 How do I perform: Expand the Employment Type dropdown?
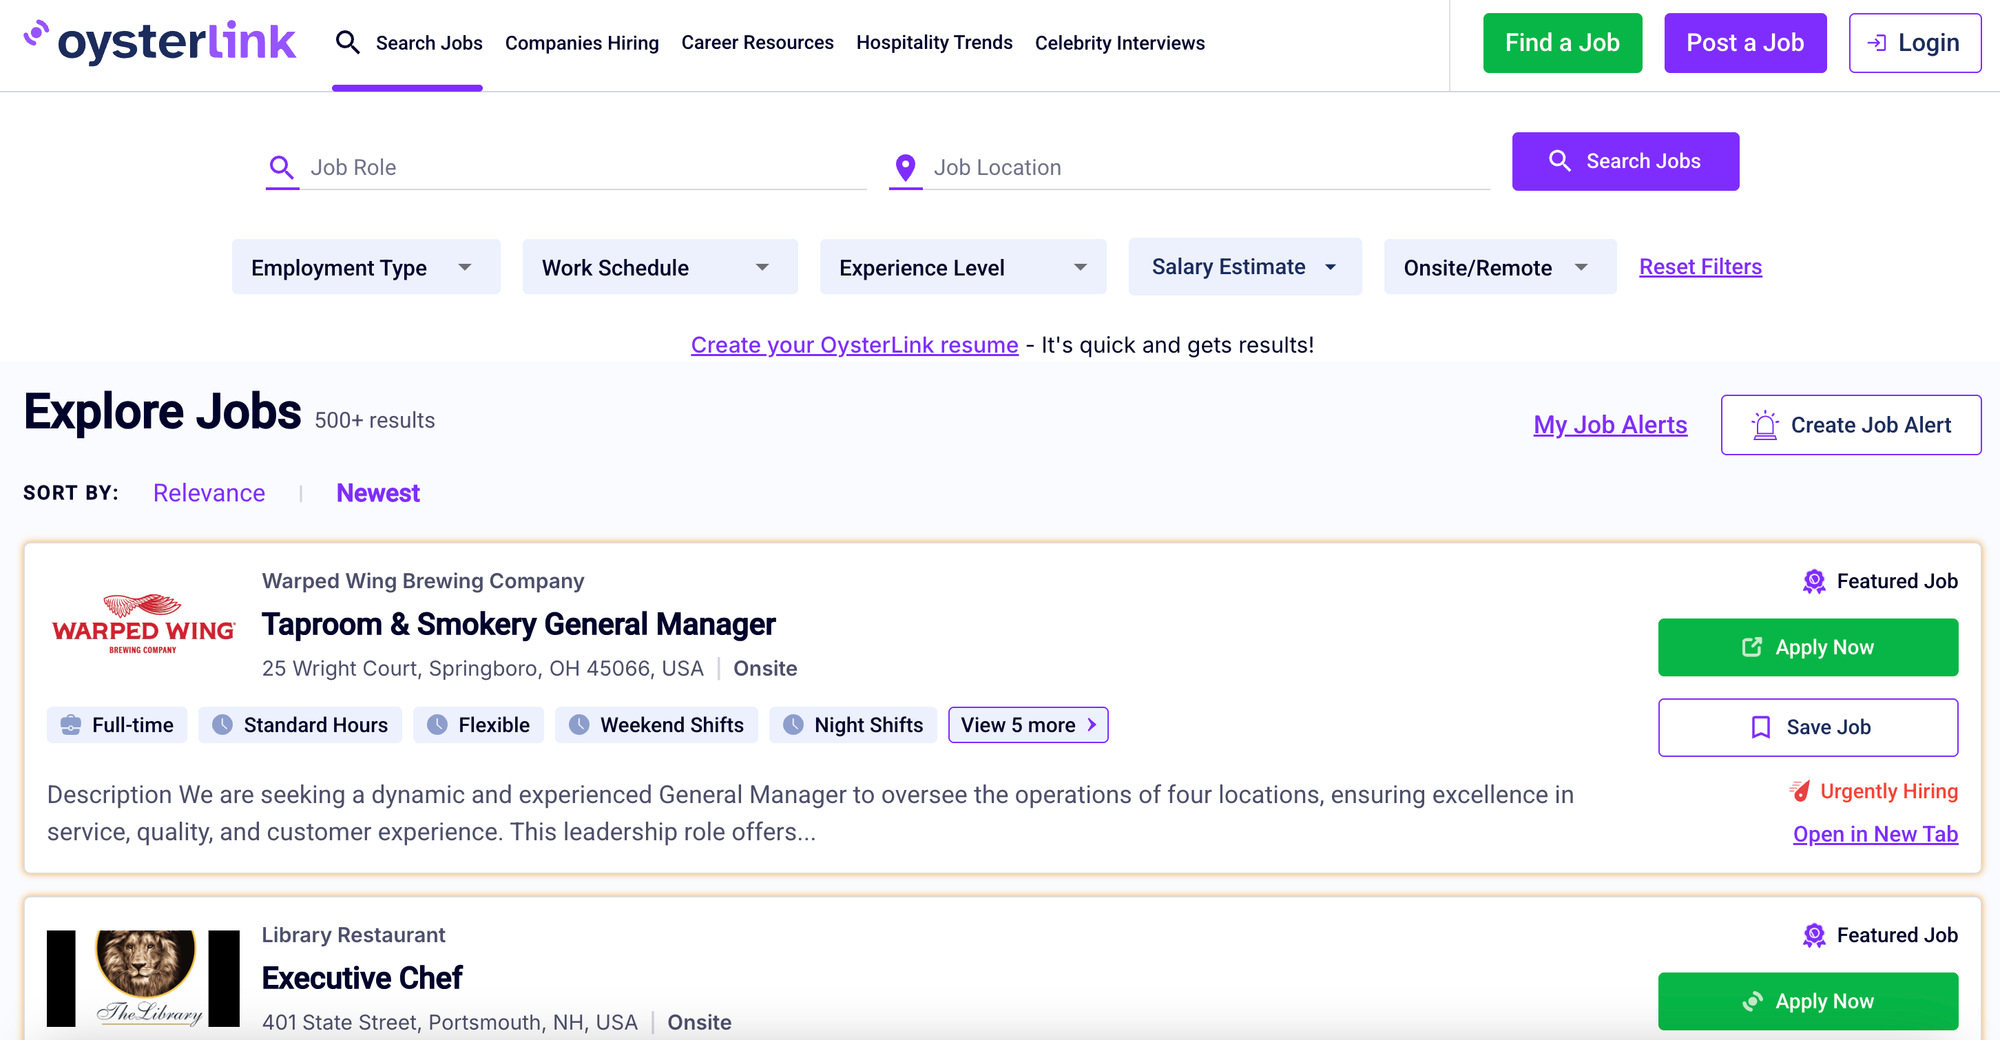tap(365, 267)
